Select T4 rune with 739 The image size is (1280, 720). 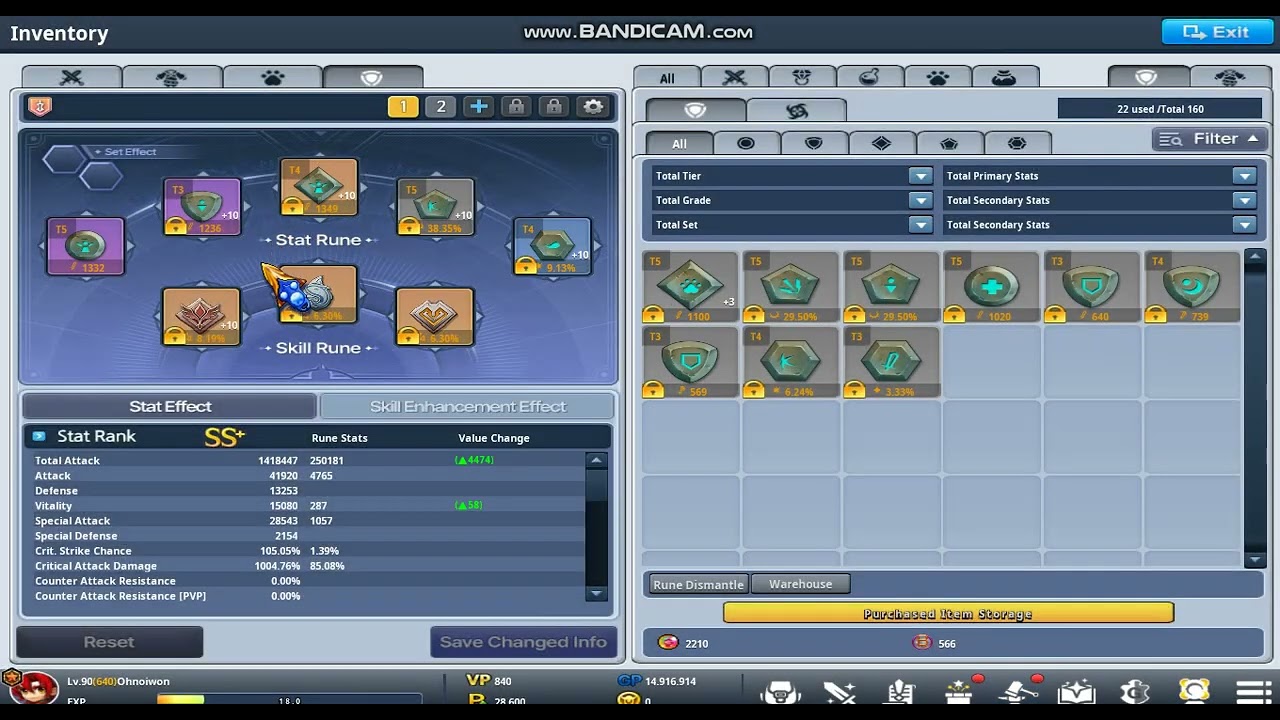[x=1191, y=287]
